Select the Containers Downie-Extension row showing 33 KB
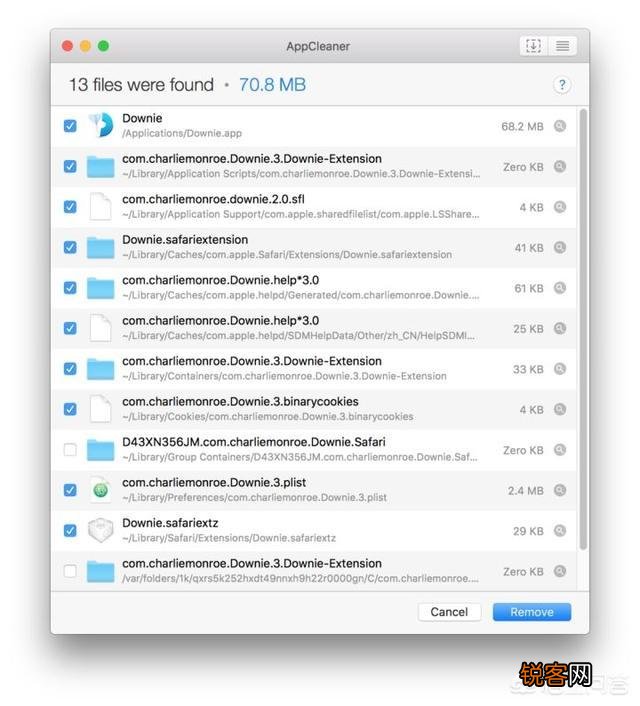Viewport: 640px width, 706px height. [313, 369]
